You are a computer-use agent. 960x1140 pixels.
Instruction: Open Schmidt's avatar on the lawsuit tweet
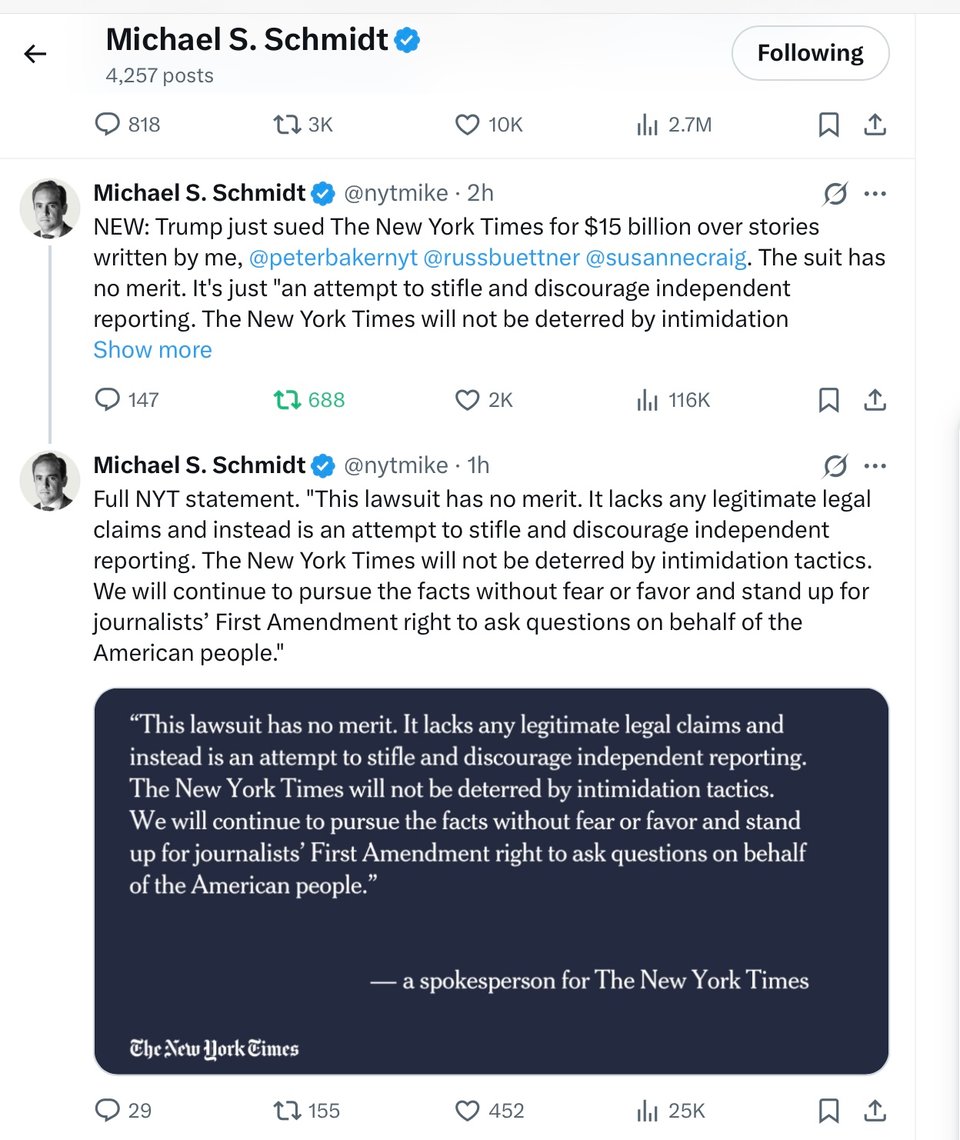pos(49,209)
